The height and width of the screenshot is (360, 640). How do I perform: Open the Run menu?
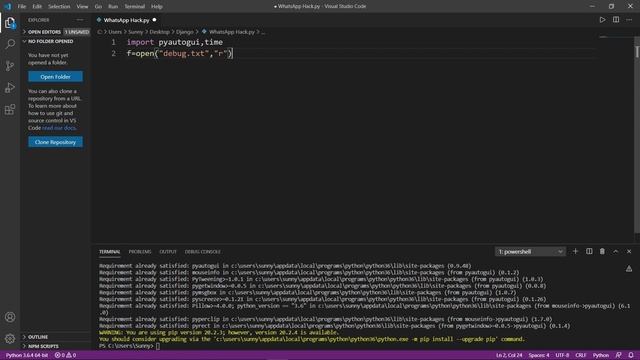[113, 6]
